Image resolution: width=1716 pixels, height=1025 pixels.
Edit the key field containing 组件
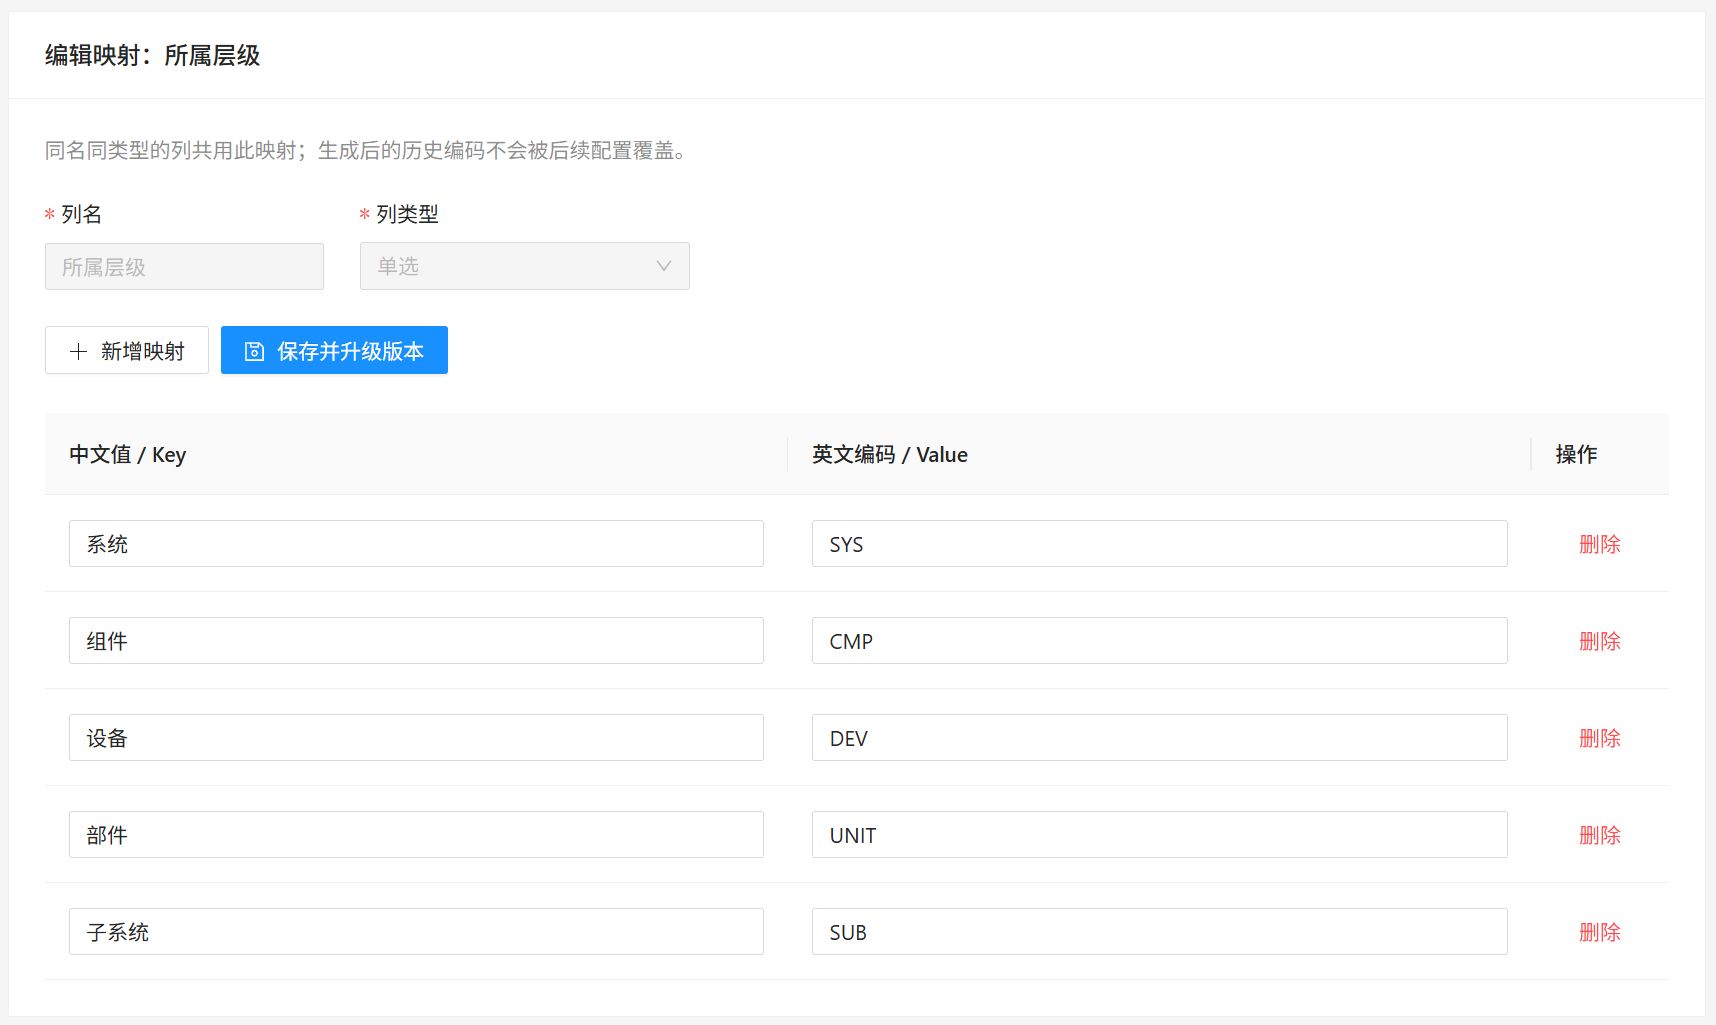click(416, 640)
